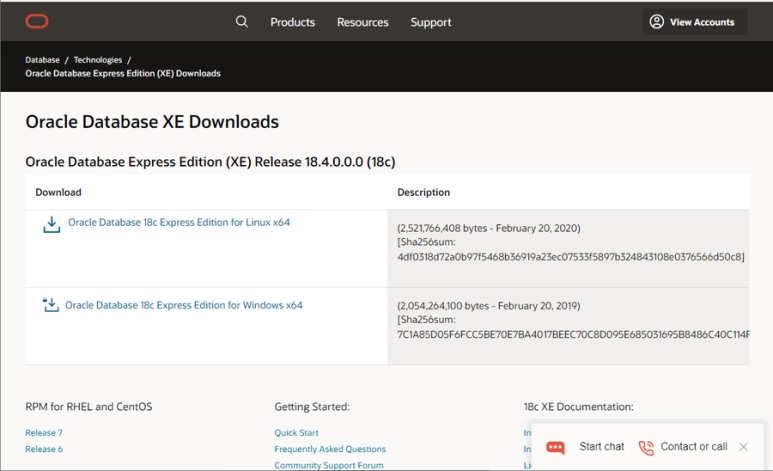Open Frequently Asked Questions link
The width and height of the screenshot is (773, 471).
tap(330, 449)
